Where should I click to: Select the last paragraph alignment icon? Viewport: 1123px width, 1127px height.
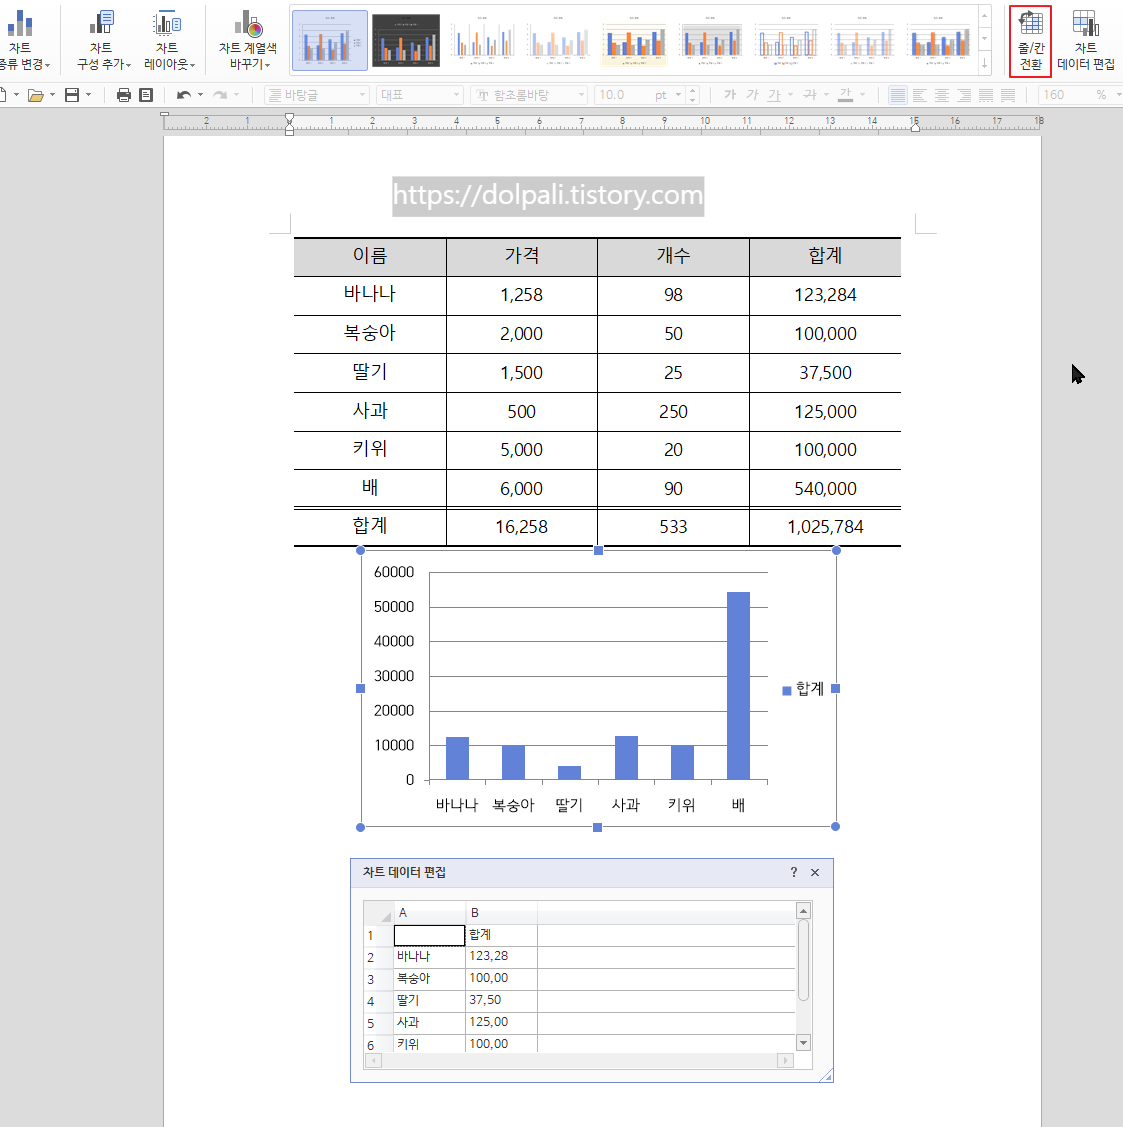1009,95
